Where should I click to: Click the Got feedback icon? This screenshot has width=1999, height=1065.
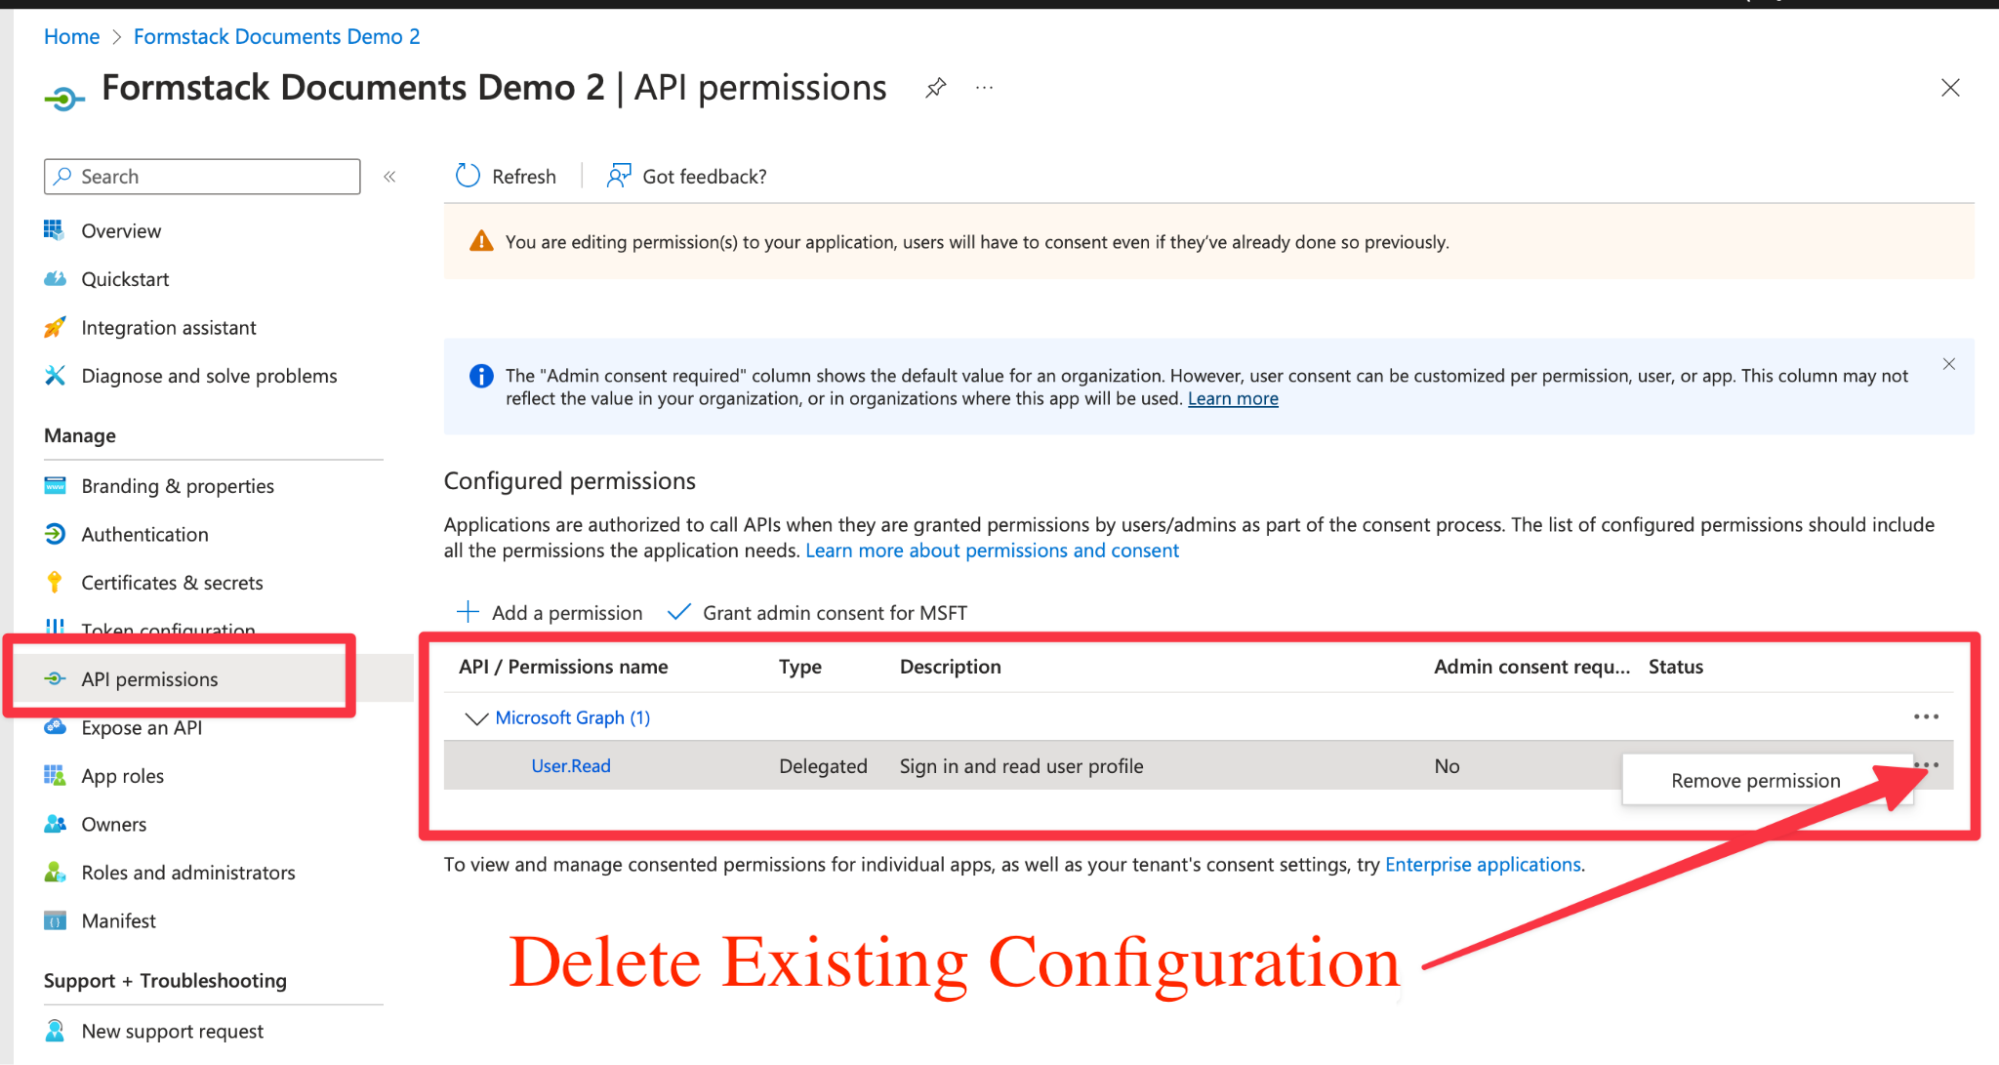(x=619, y=176)
